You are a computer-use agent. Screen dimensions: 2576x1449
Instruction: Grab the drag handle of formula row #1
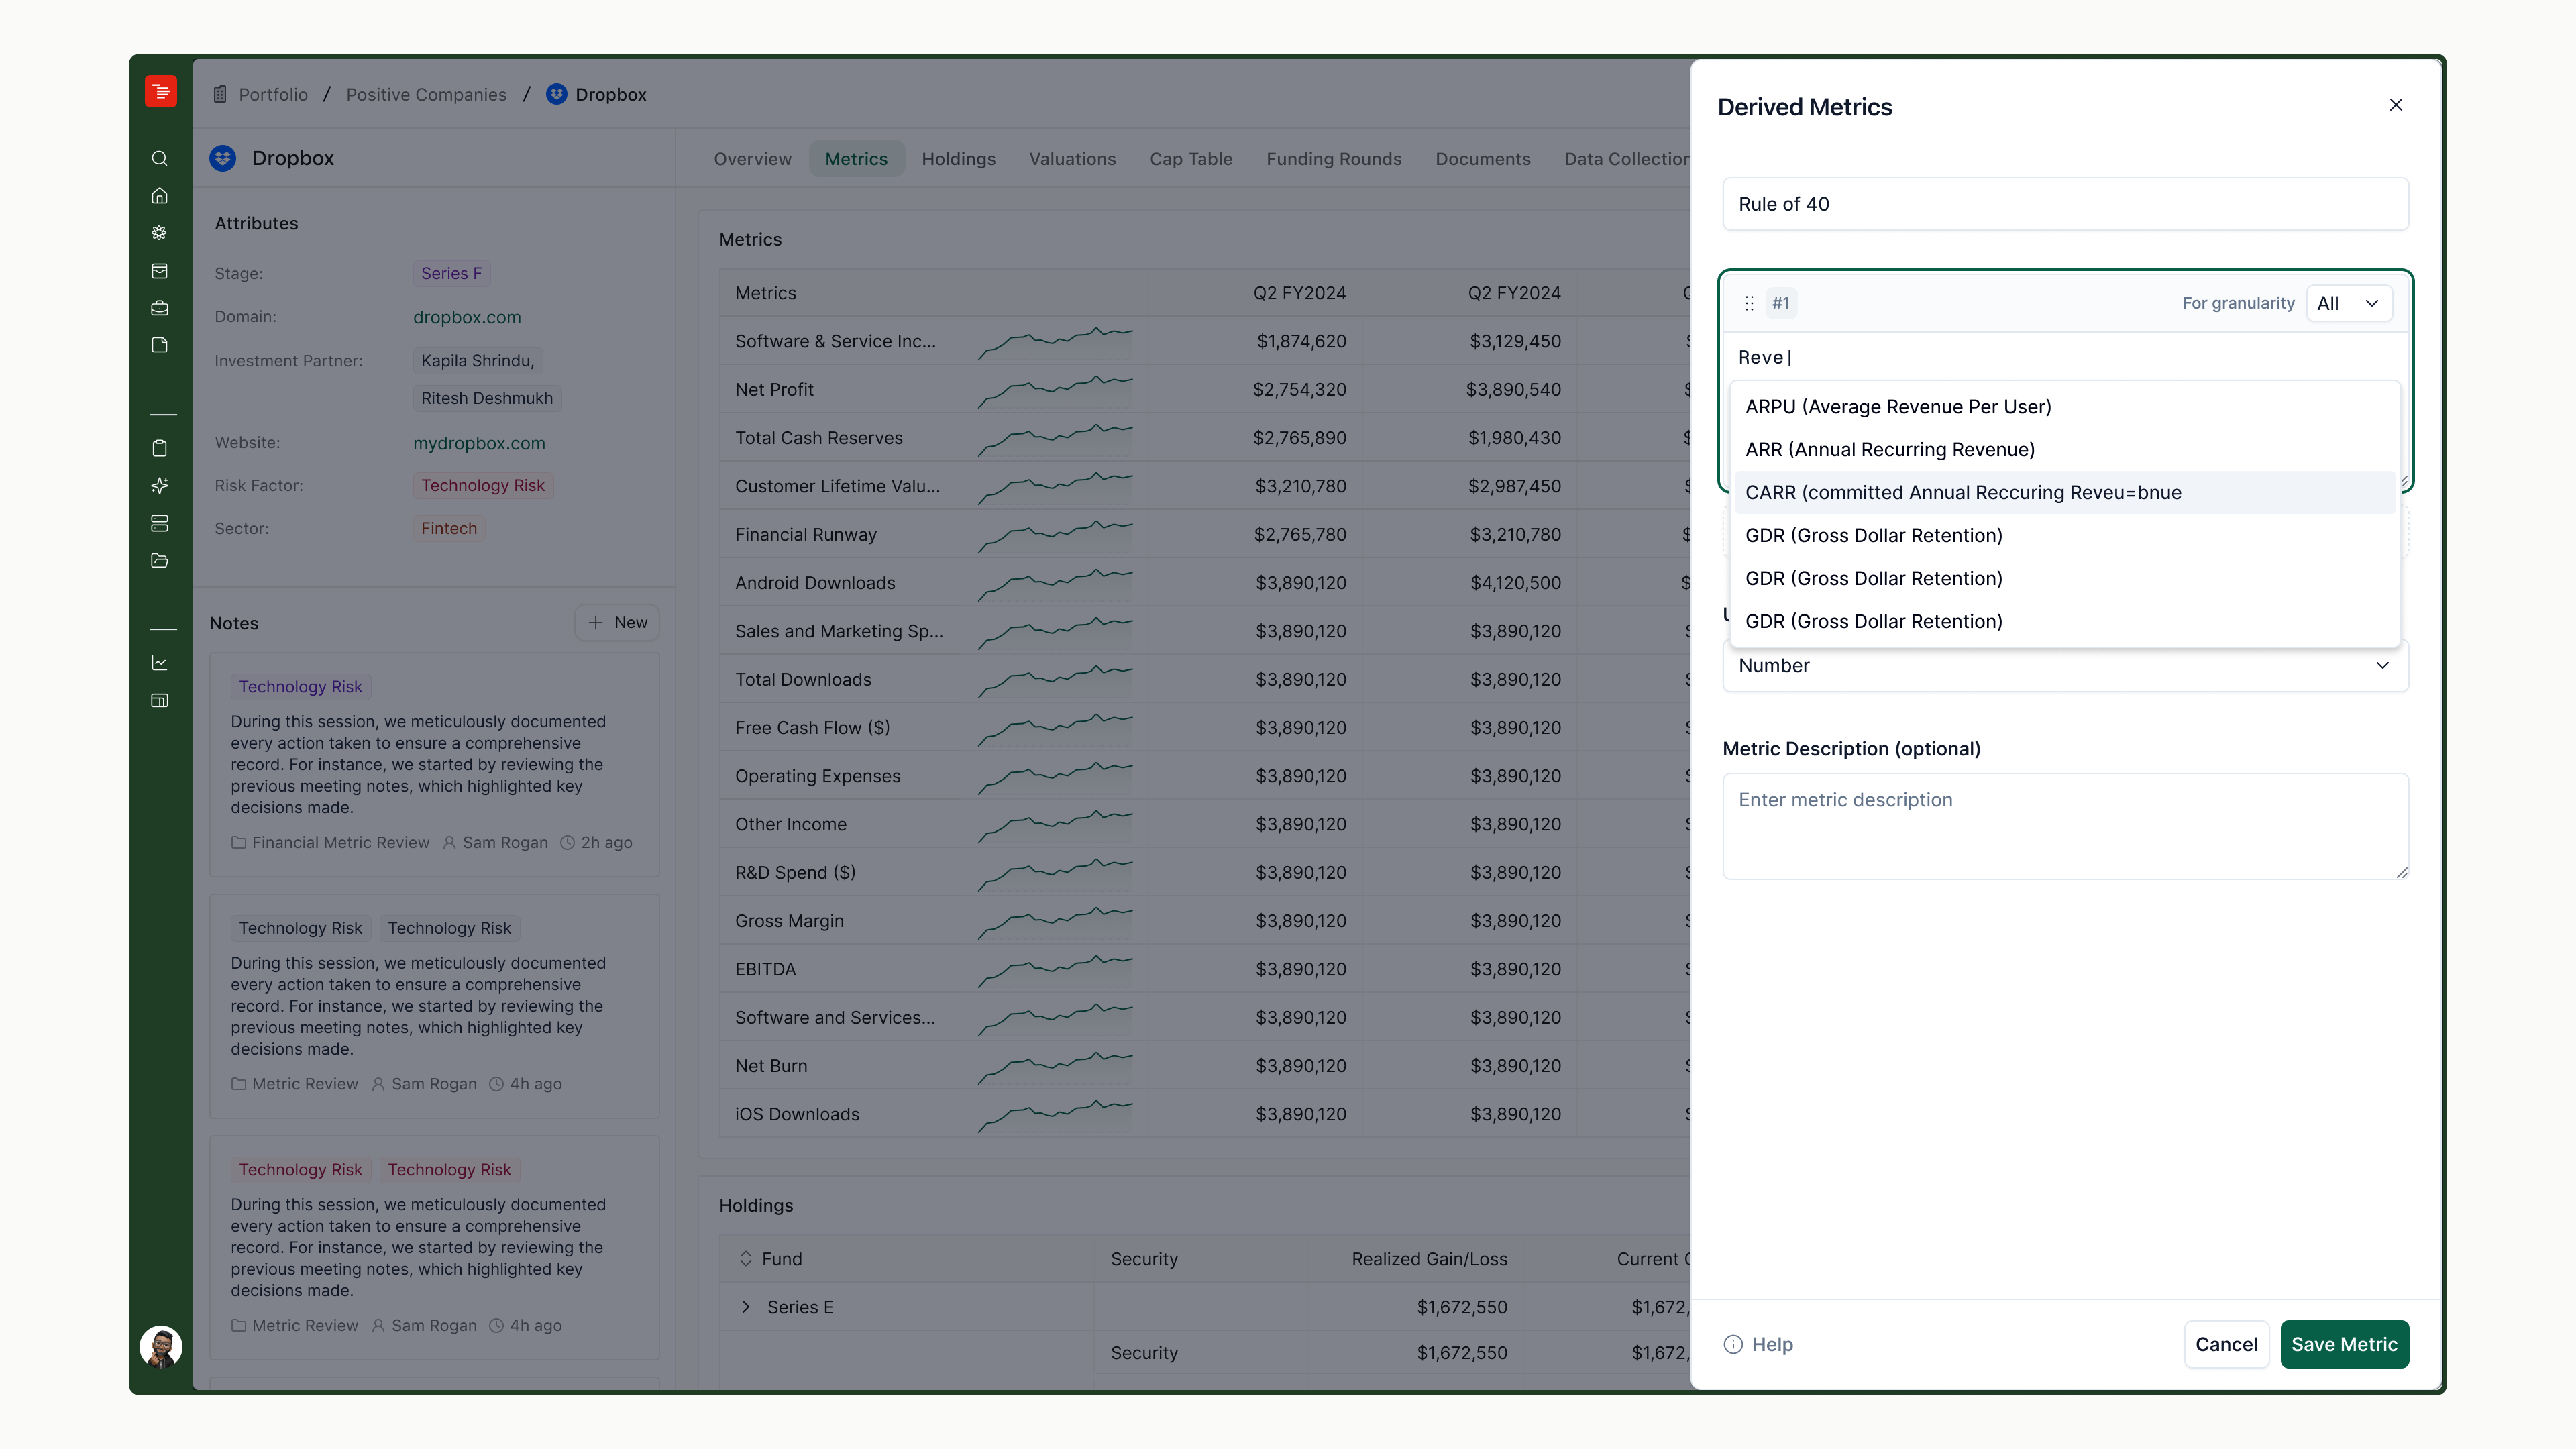pyautogui.click(x=1749, y=303)
